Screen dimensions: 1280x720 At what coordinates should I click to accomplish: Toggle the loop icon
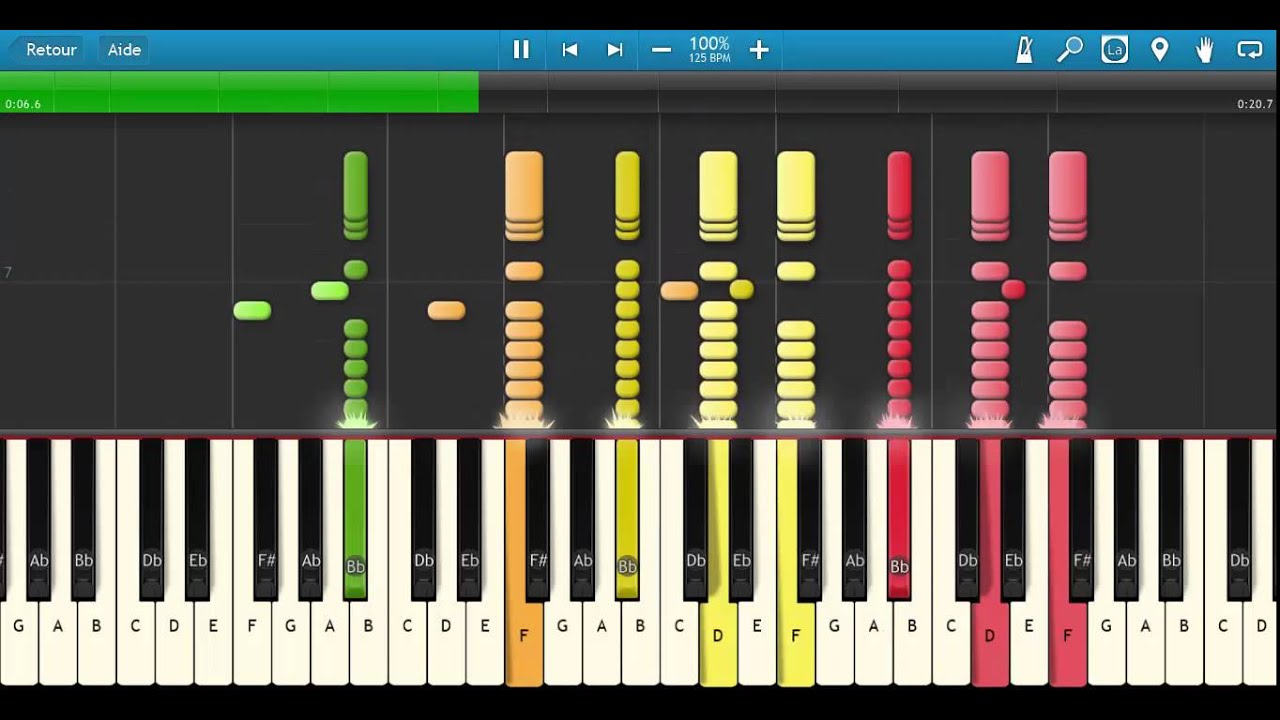(x=1250, y=49)
